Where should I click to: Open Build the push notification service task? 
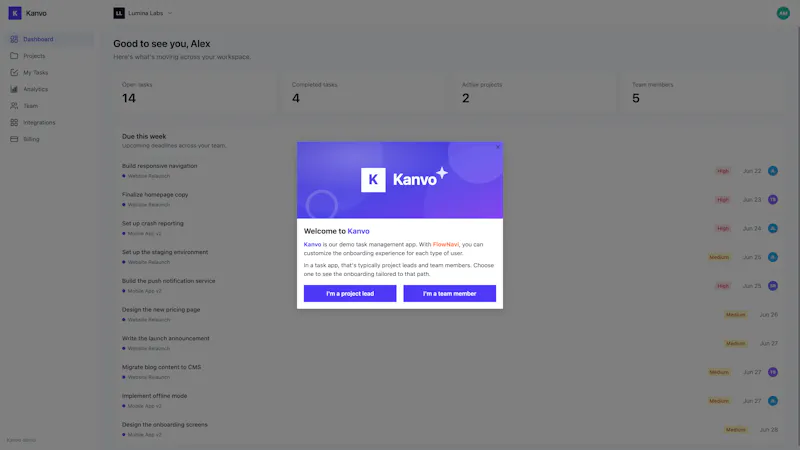pyautogui.click(x=168, y=281)
